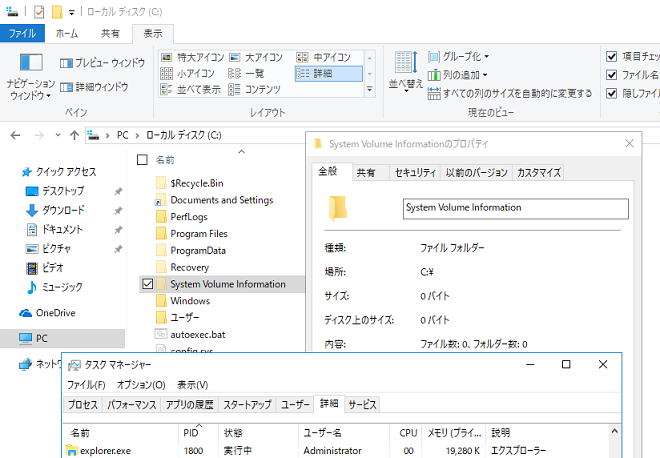Open Task Manager File (ファイル) menu
This screenshot has width=660, height=458.
tap(86, 385)
